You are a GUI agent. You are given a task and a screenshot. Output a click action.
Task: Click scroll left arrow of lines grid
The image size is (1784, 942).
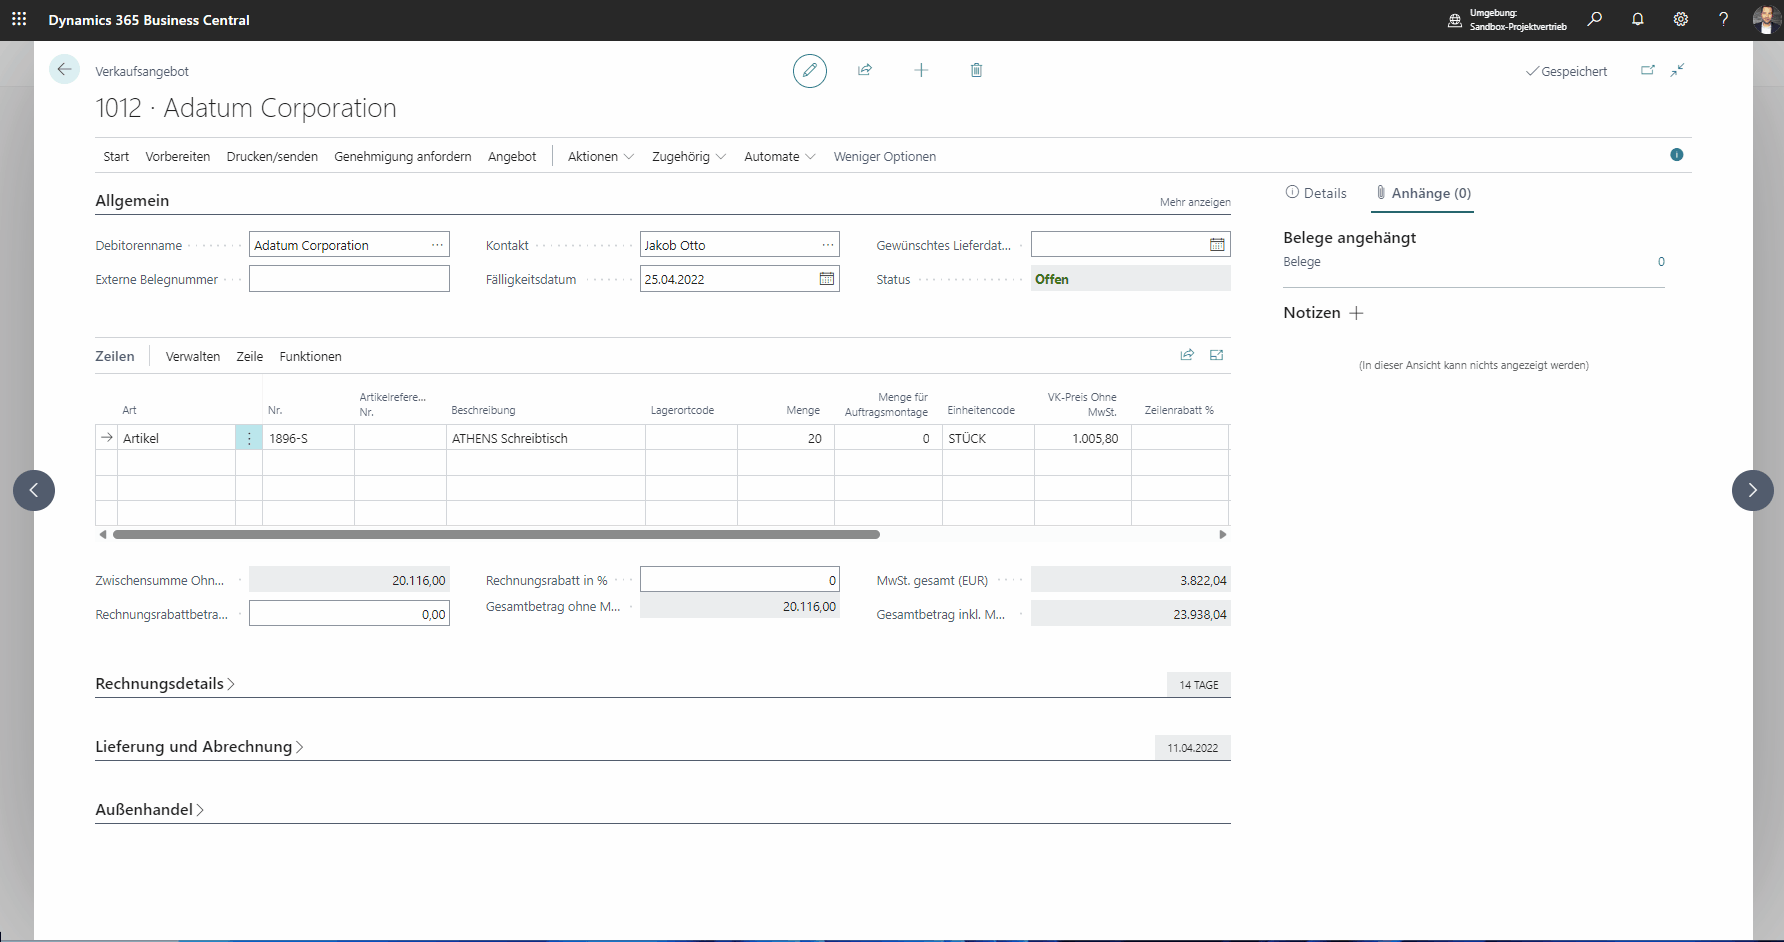(x=103, y=535)
